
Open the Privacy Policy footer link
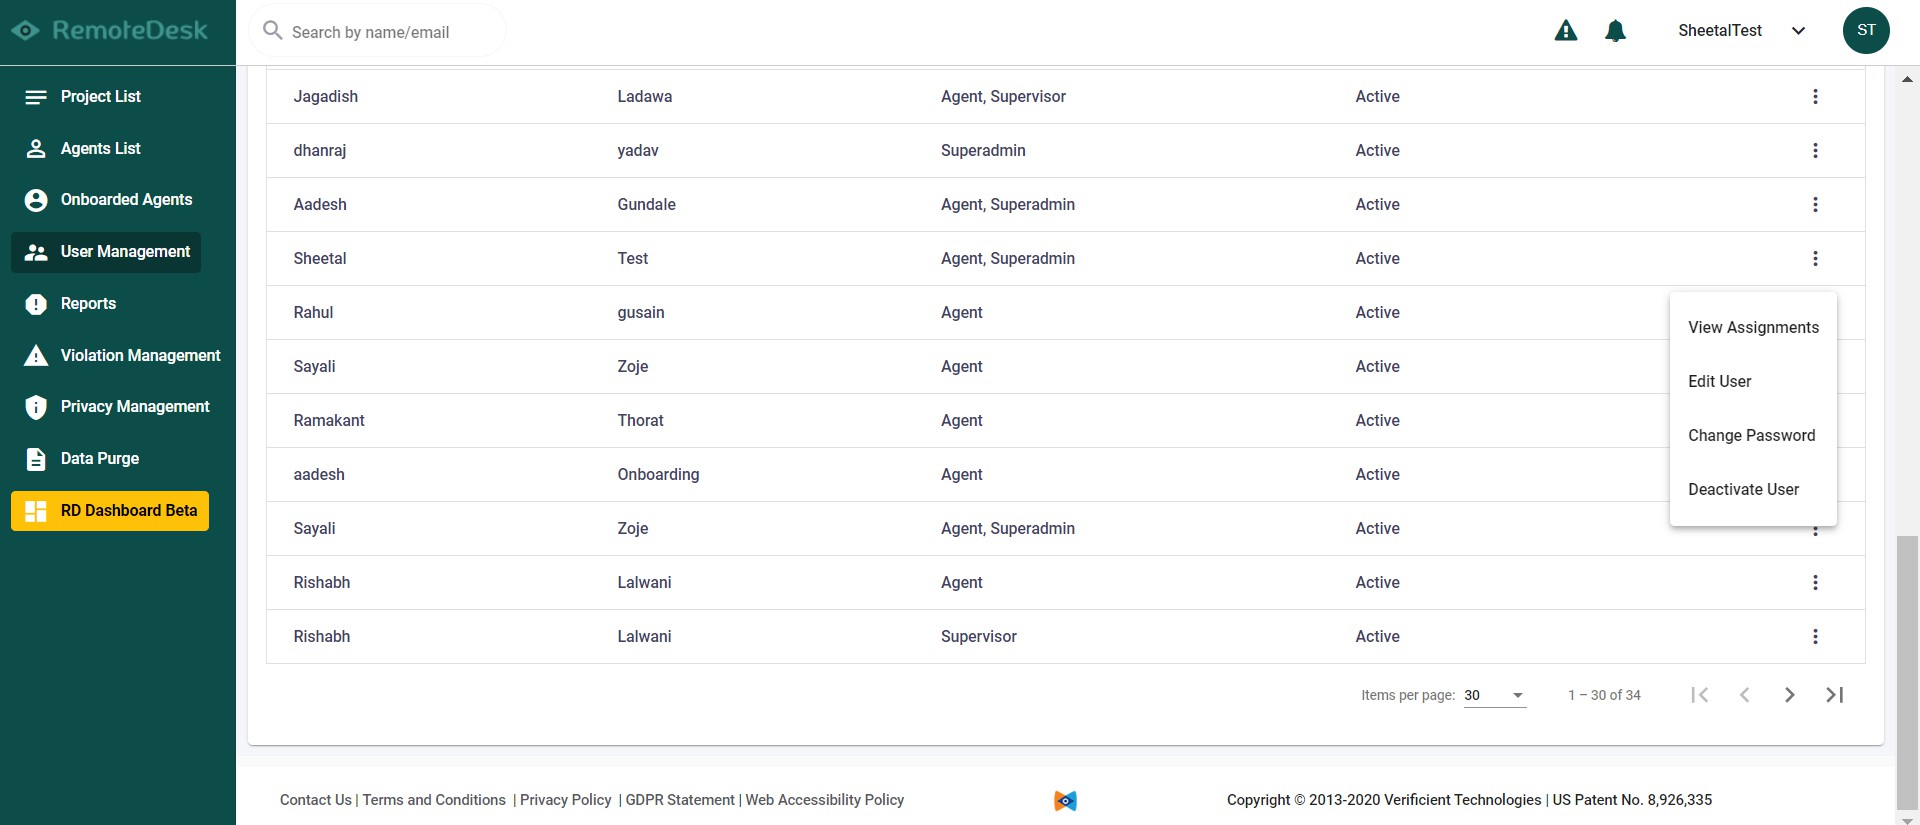tap(565, 800)
